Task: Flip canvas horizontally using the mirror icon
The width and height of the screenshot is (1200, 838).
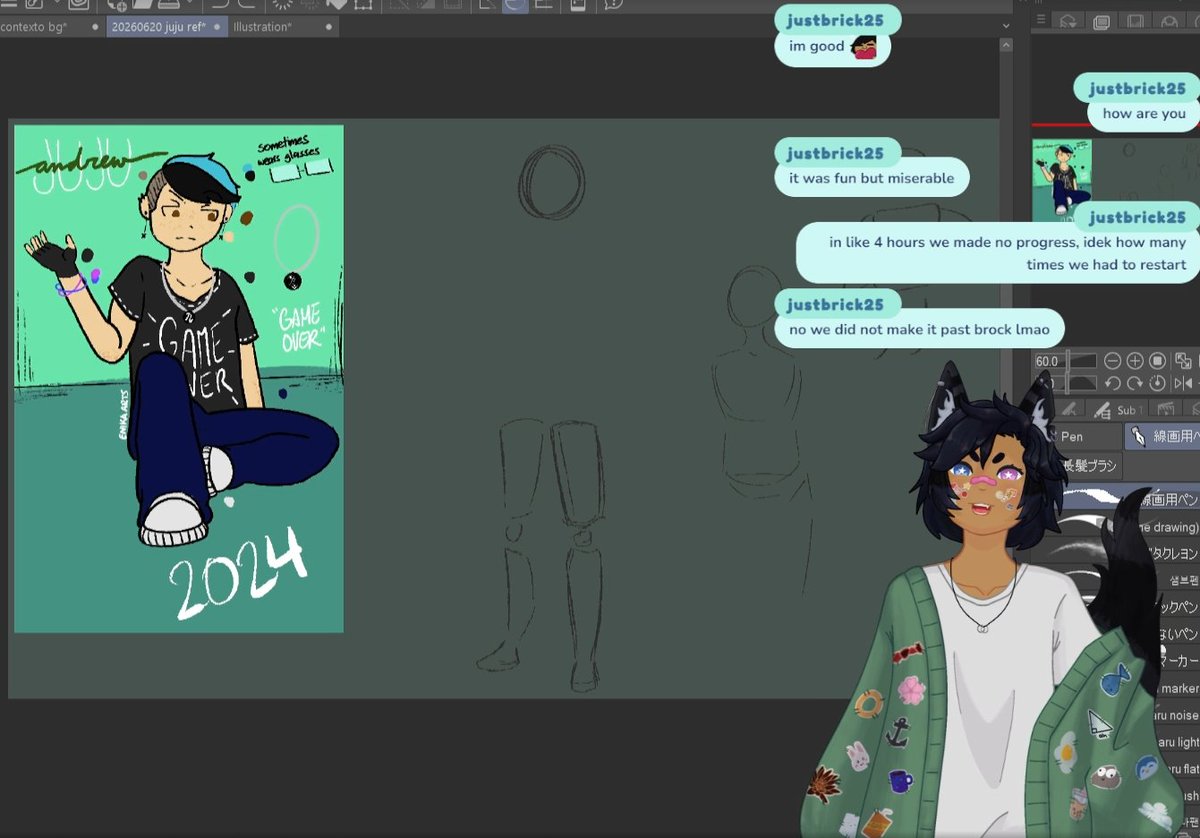Action: coord(1184,383)
